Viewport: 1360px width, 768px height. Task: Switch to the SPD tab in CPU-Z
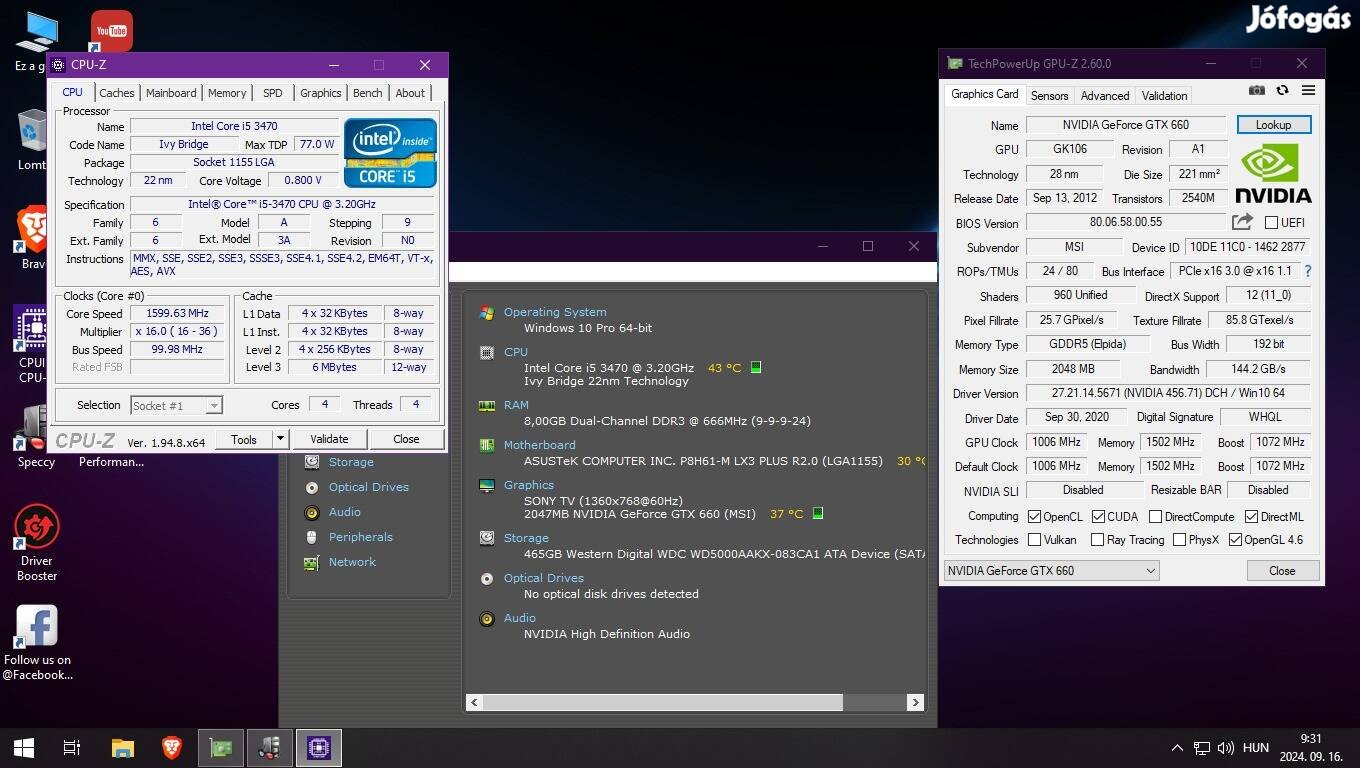click(x=272, y=93)
